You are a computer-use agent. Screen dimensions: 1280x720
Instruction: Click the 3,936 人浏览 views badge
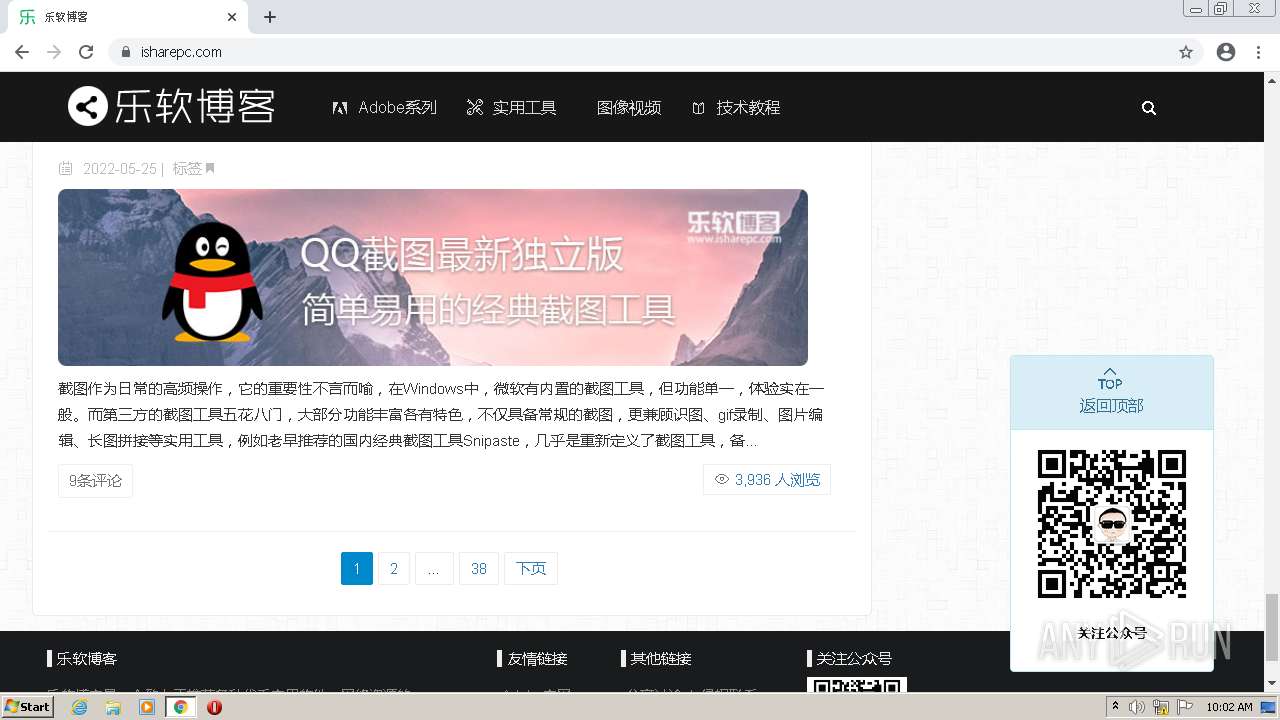coord(767,480)
